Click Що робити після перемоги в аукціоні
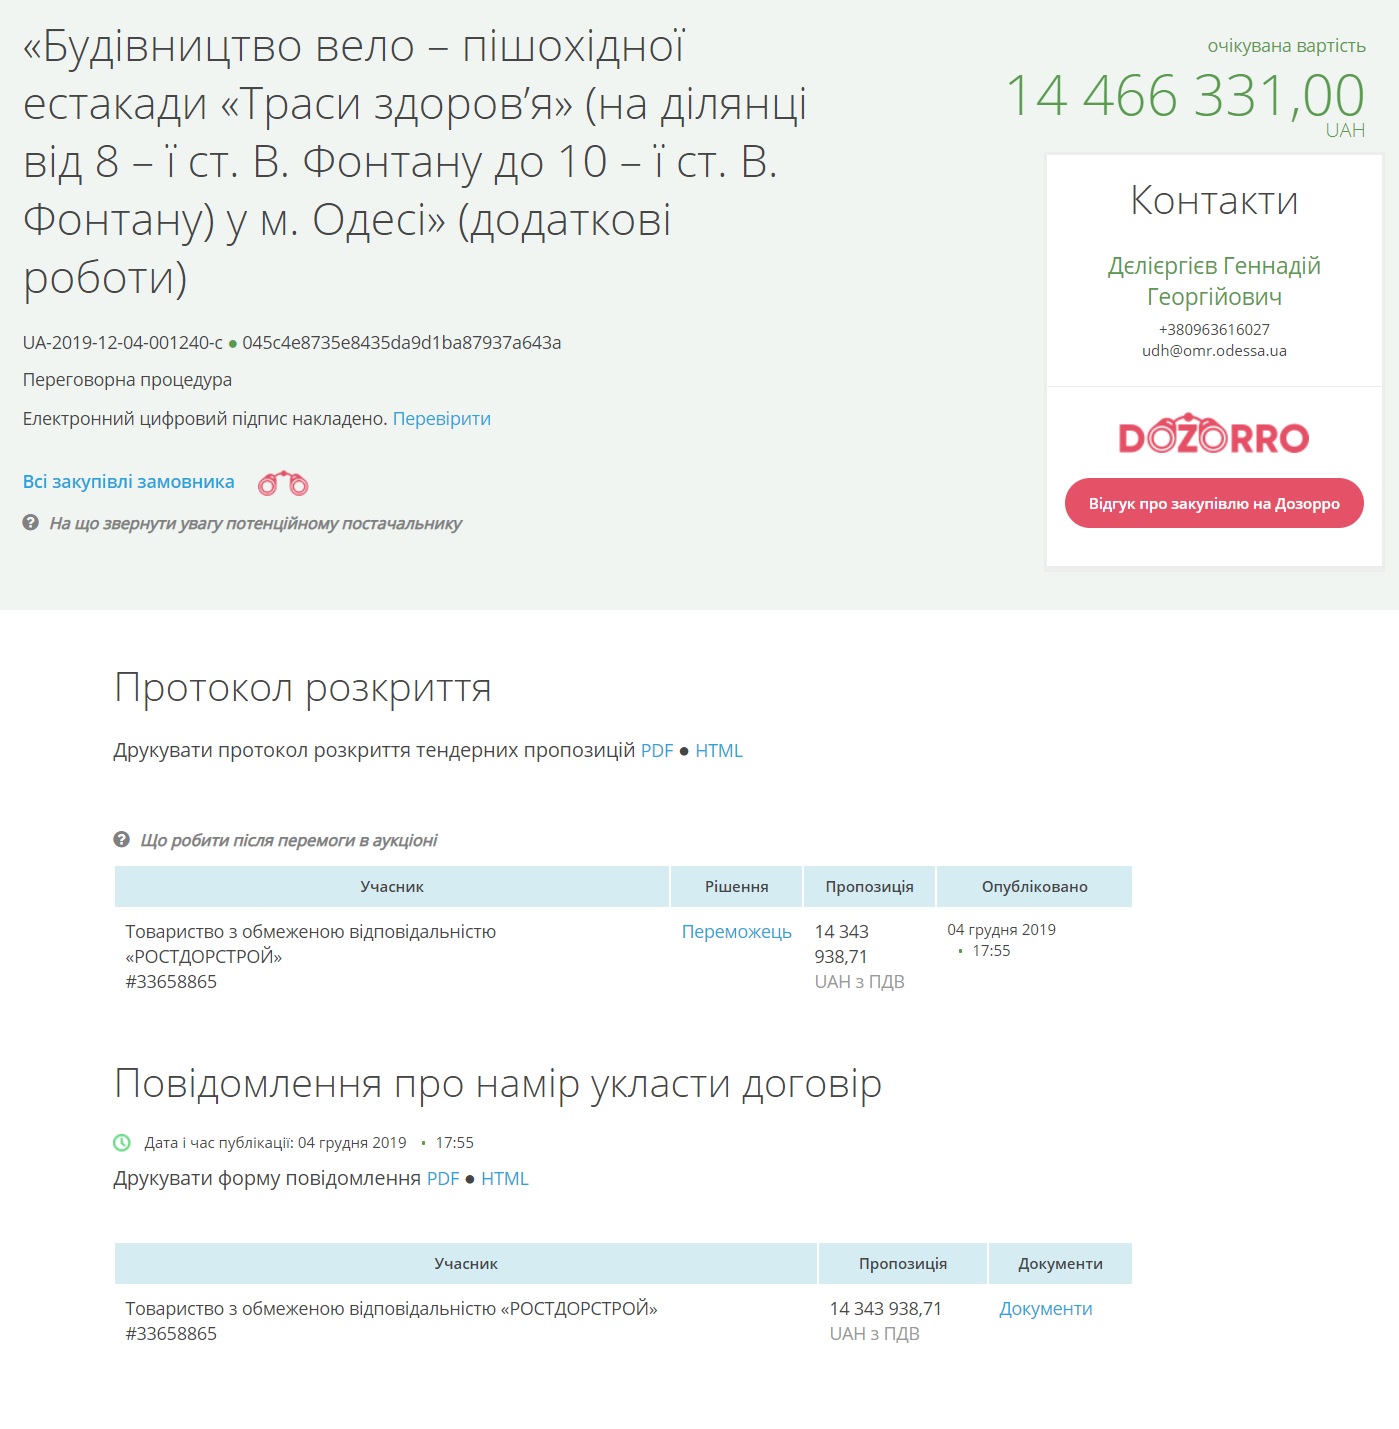 point(289,841)
